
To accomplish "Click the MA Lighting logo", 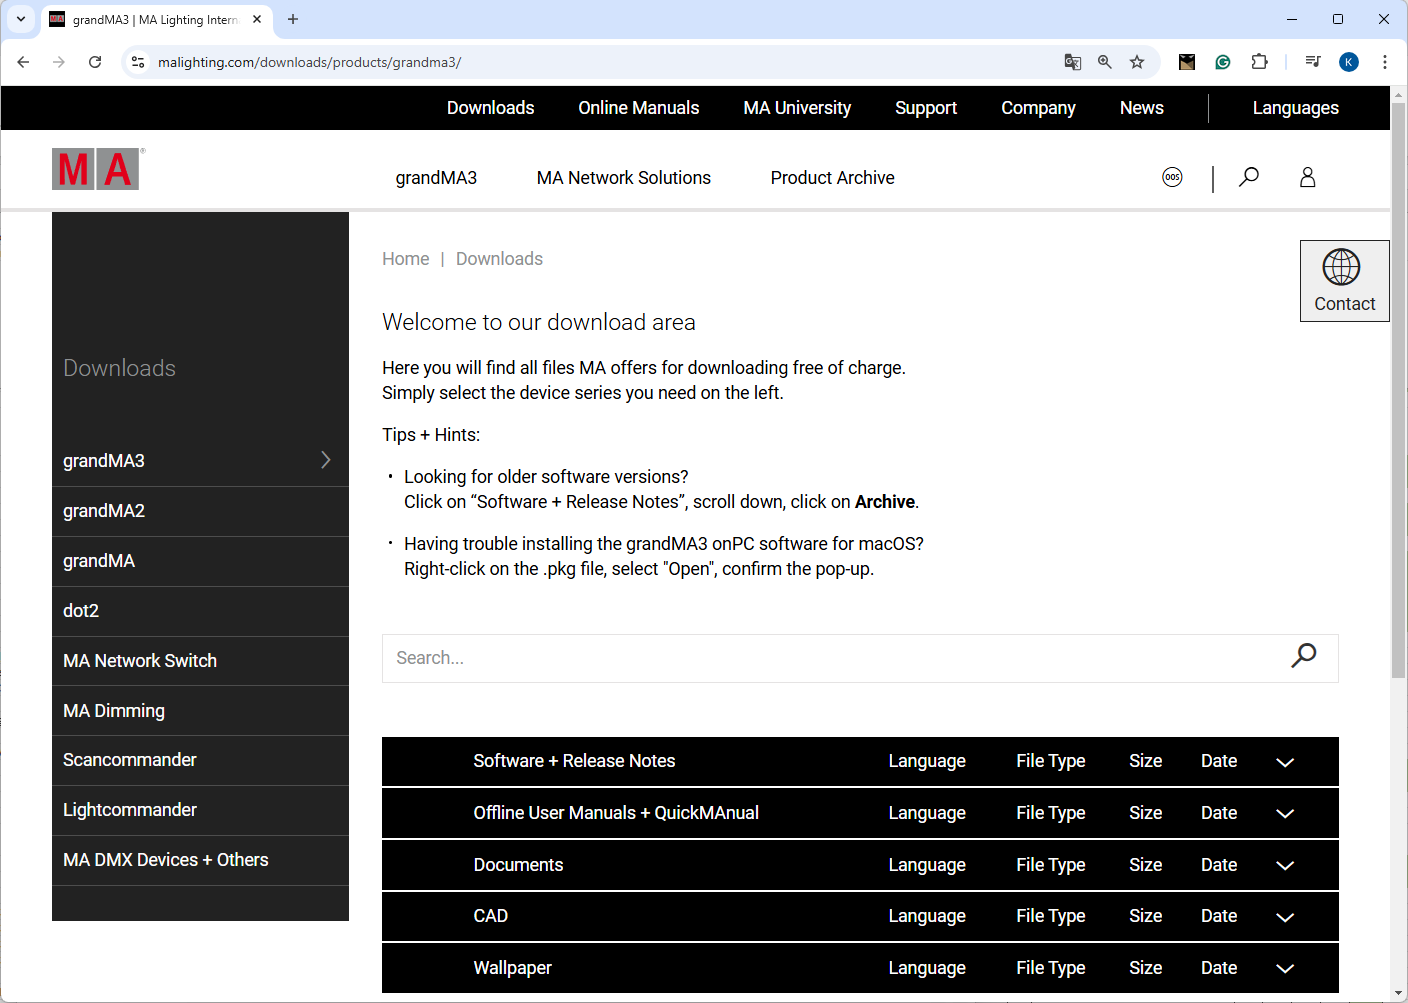I will pos(96,170).
